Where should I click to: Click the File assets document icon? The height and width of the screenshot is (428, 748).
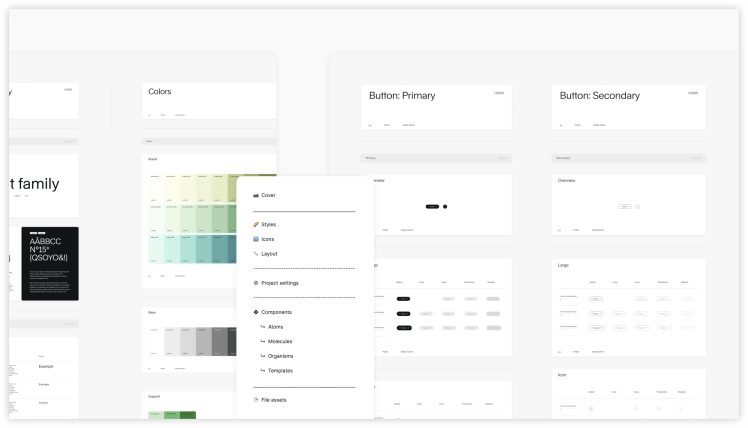(x=257, y=400)
